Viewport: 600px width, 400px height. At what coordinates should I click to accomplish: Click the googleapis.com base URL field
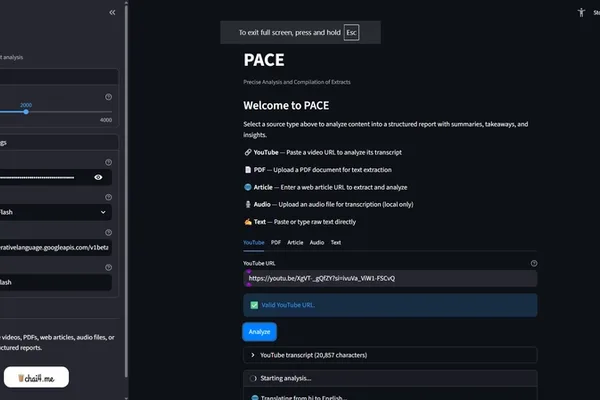click(54, 248)
